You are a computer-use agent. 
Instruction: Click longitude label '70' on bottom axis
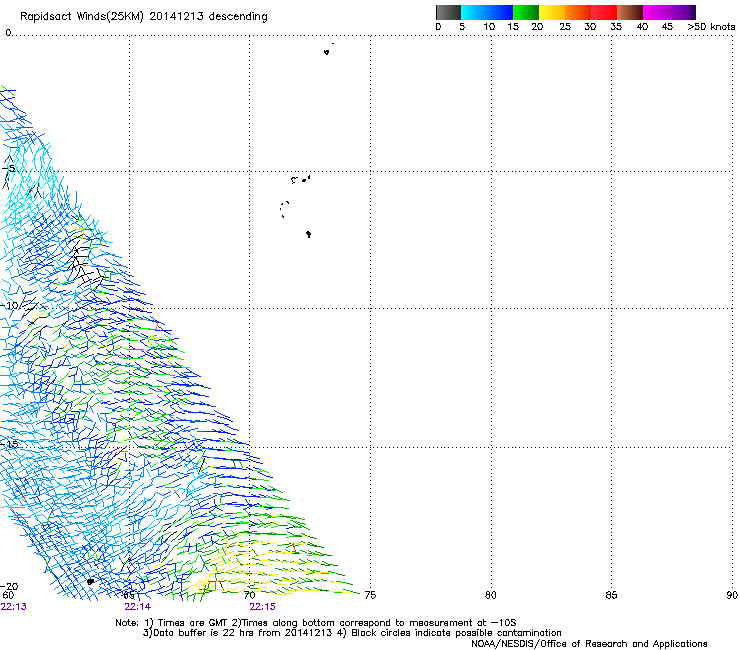pos(250,595)
